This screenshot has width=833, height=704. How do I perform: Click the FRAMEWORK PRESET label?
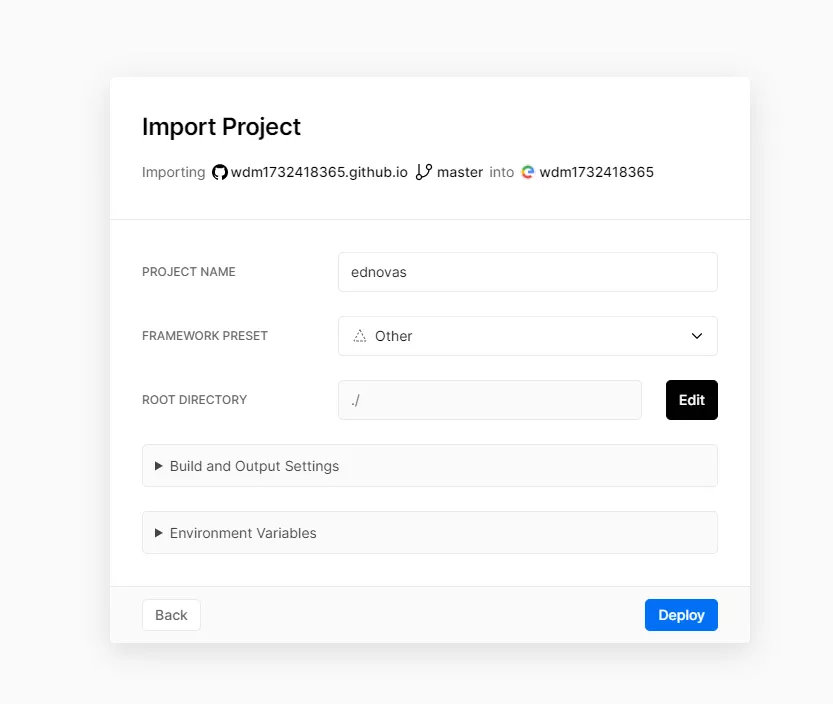(205, 336)
